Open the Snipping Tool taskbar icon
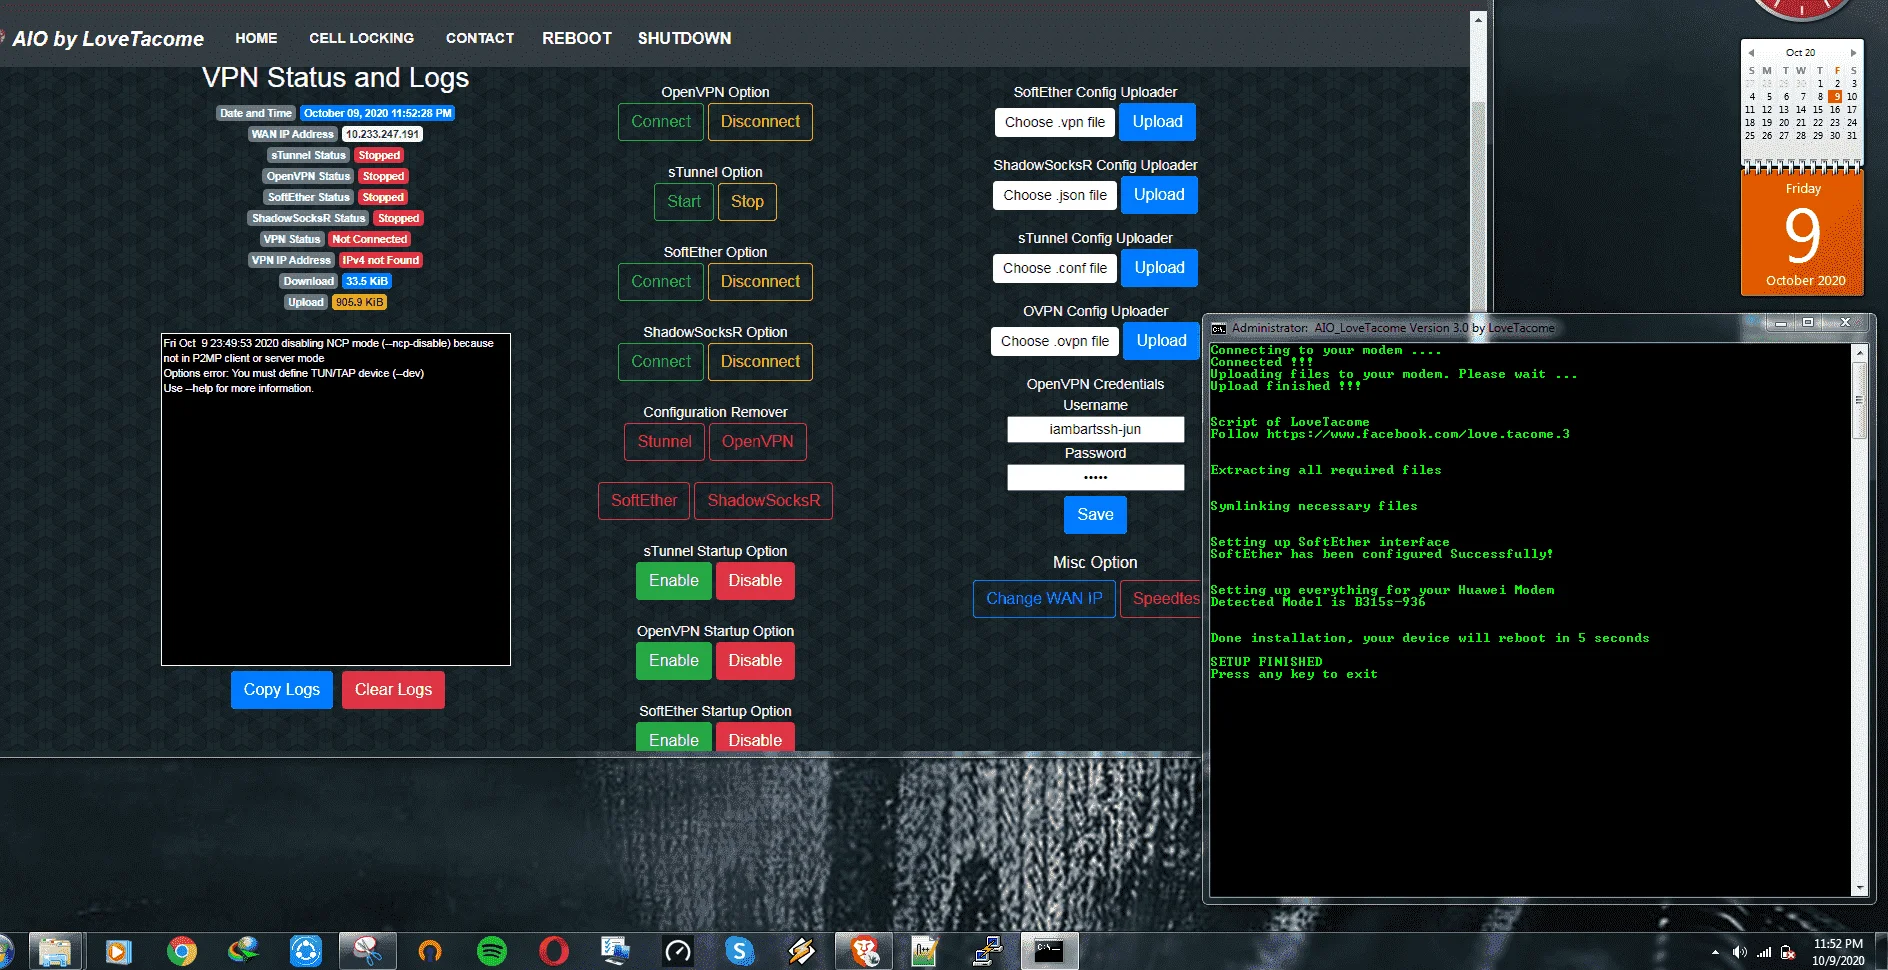 tap(368, 951)
